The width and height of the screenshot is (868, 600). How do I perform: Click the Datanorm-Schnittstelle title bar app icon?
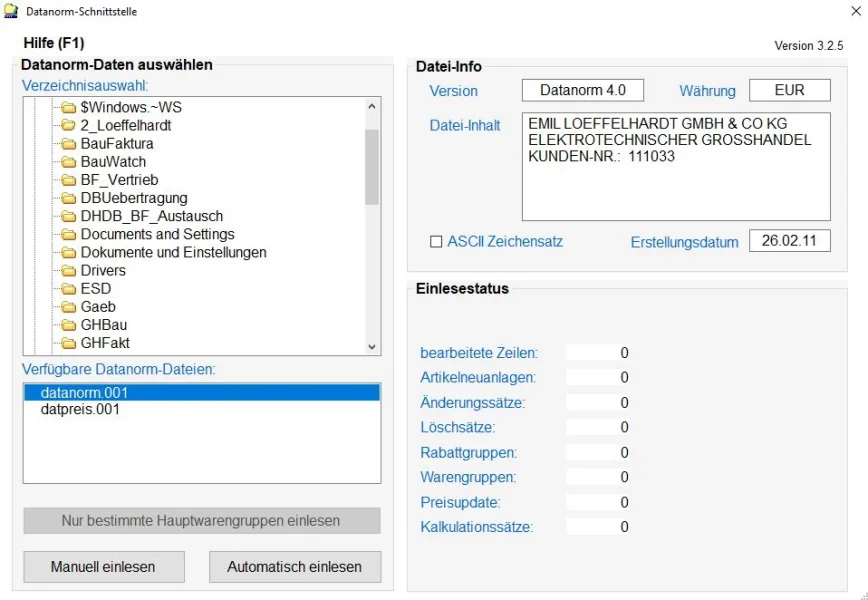[11, 12]
